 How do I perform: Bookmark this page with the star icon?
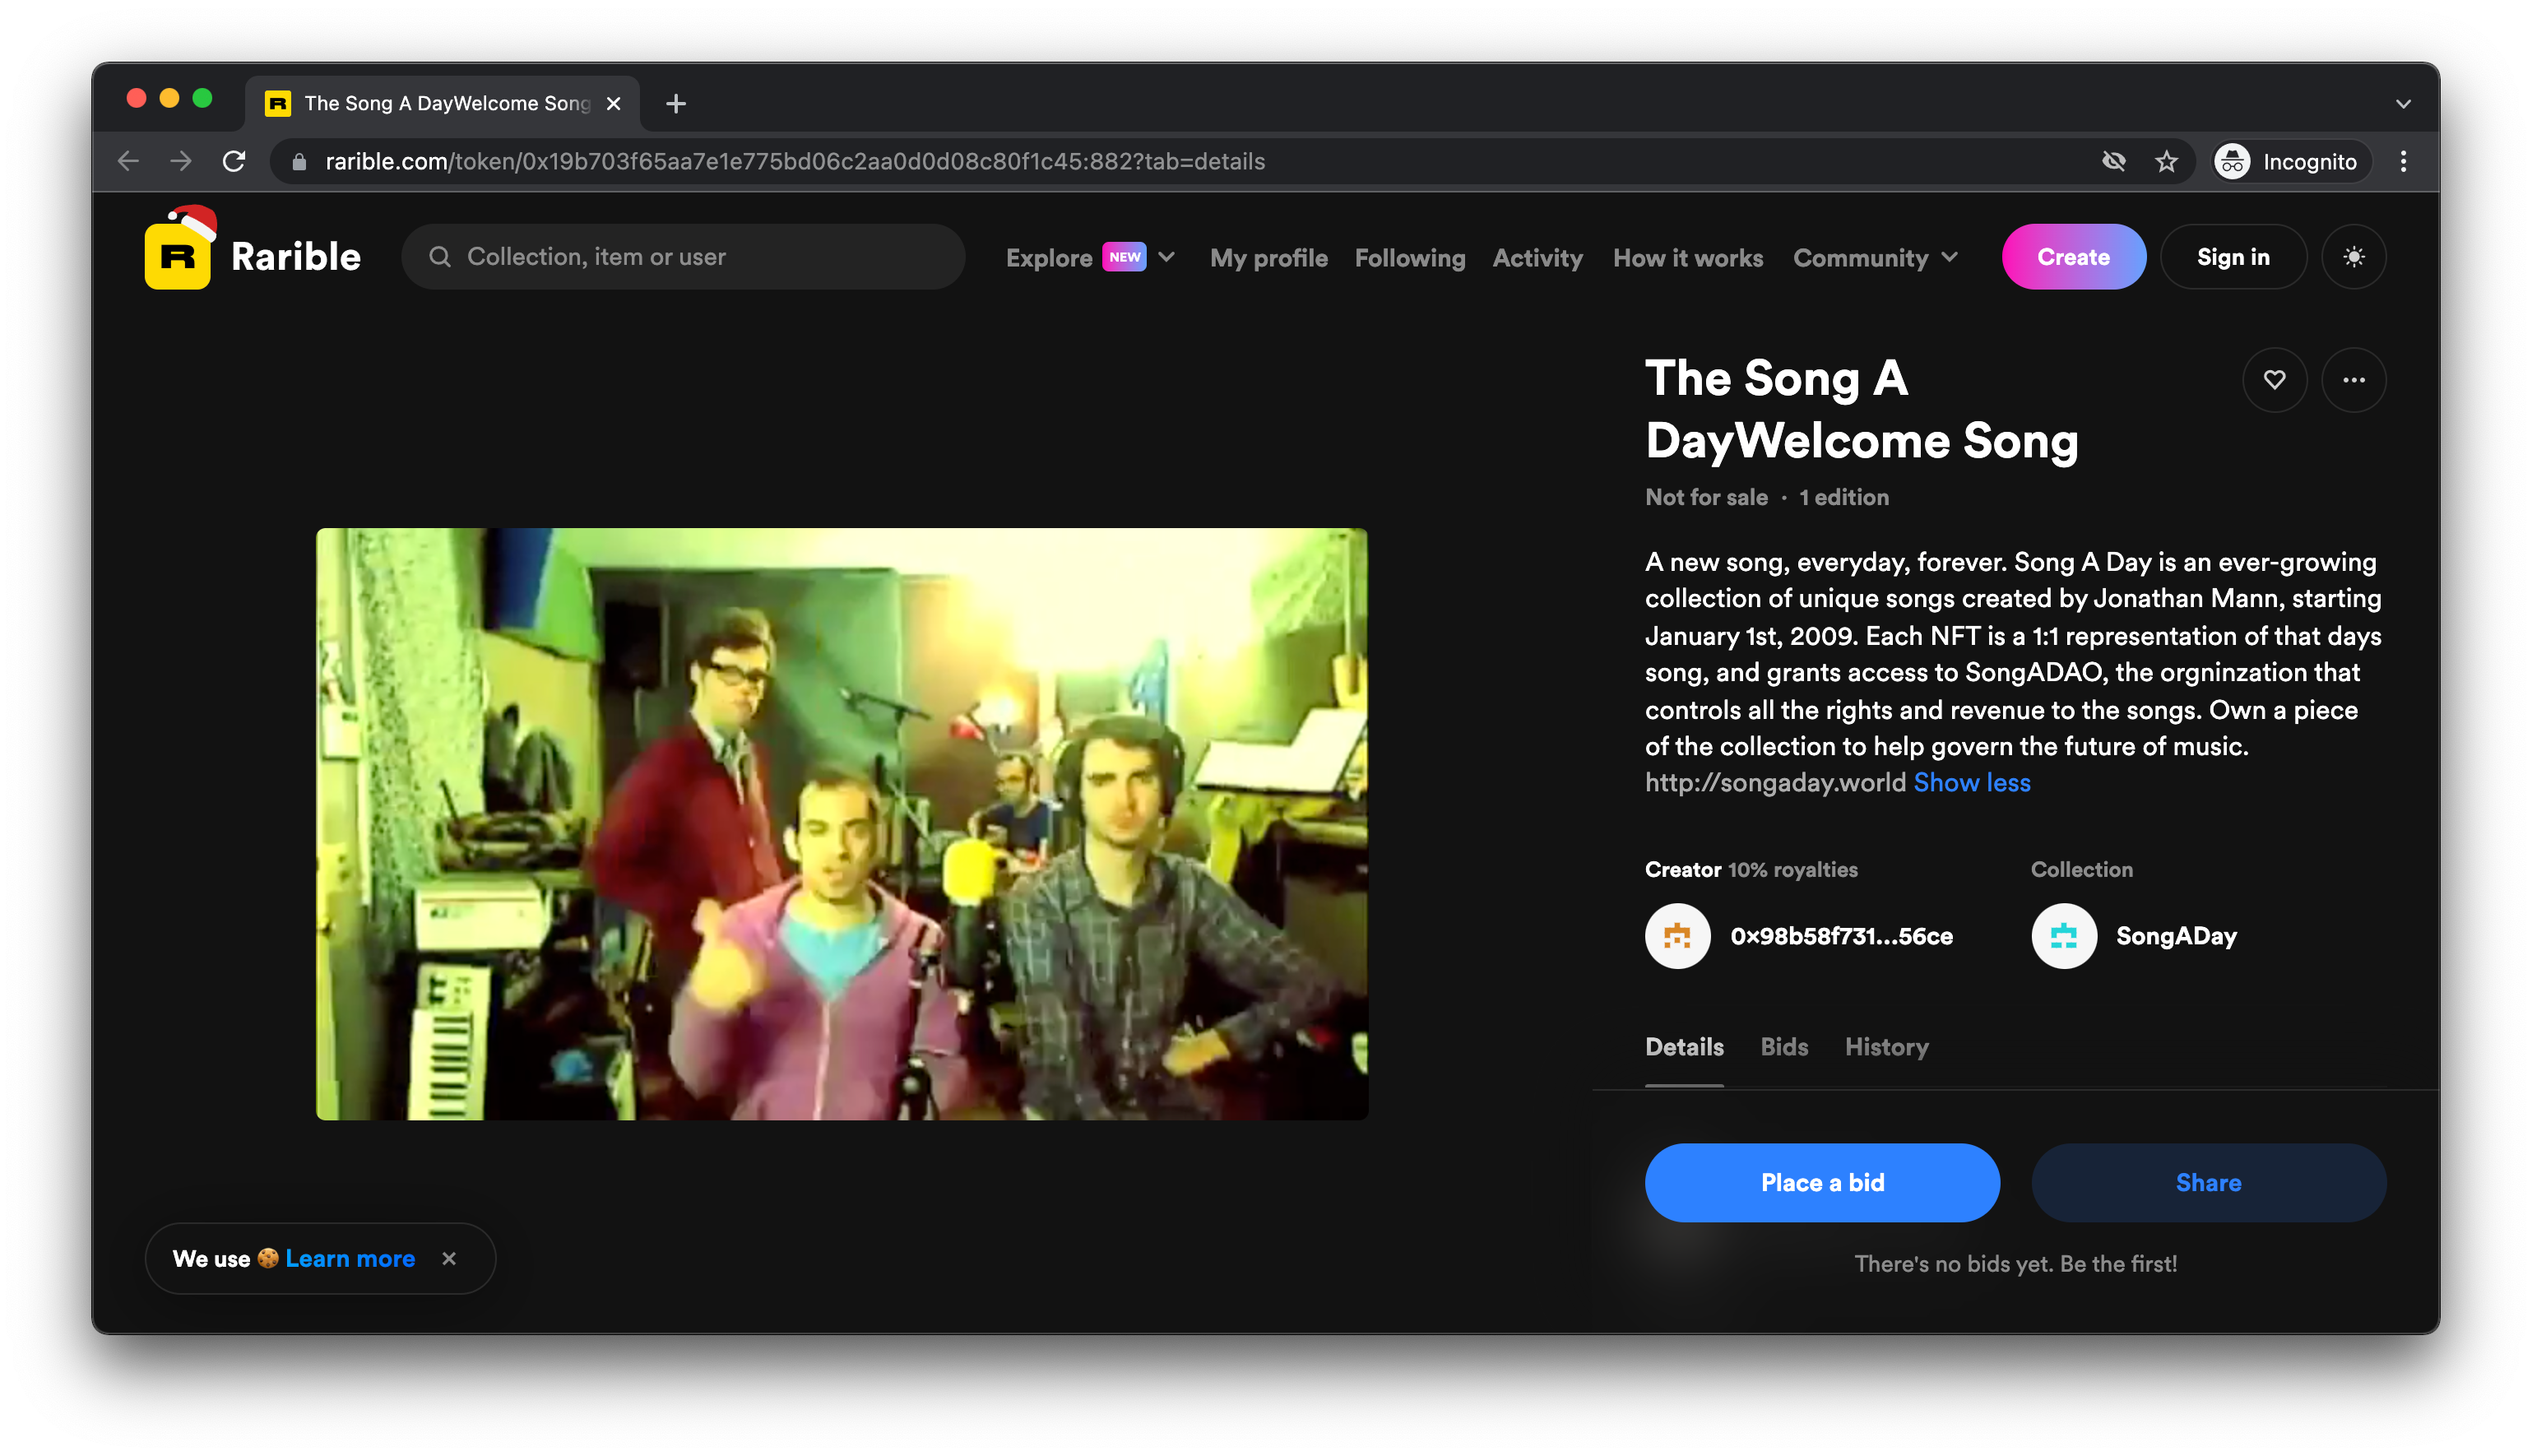pyautogui.click(x=2166, y=161)
